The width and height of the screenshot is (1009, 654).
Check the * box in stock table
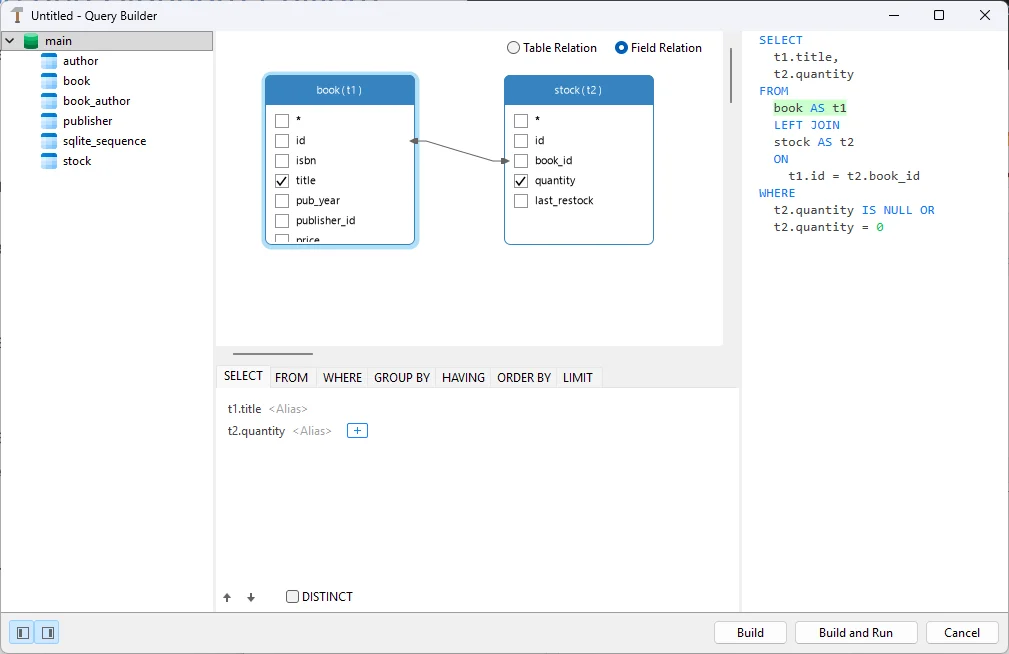521,120
